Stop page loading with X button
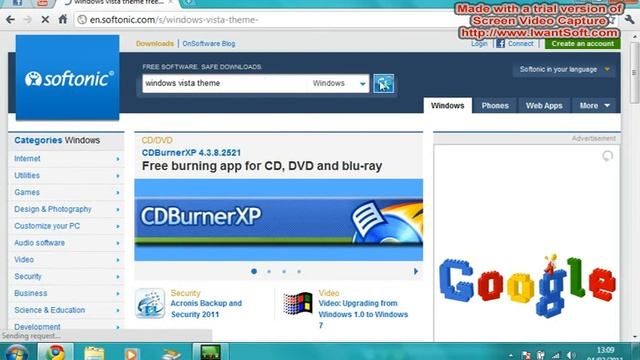 point(45,20)
